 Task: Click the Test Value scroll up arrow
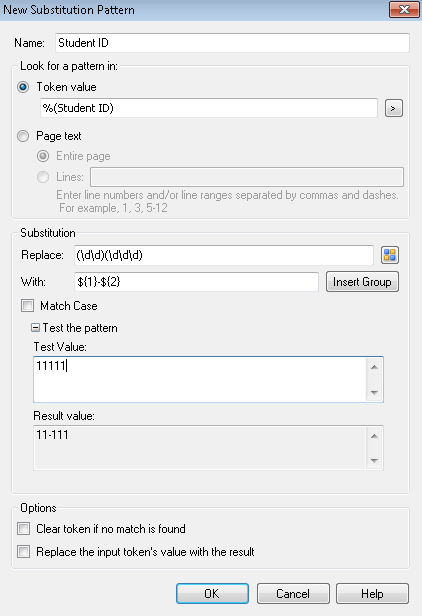374,367
